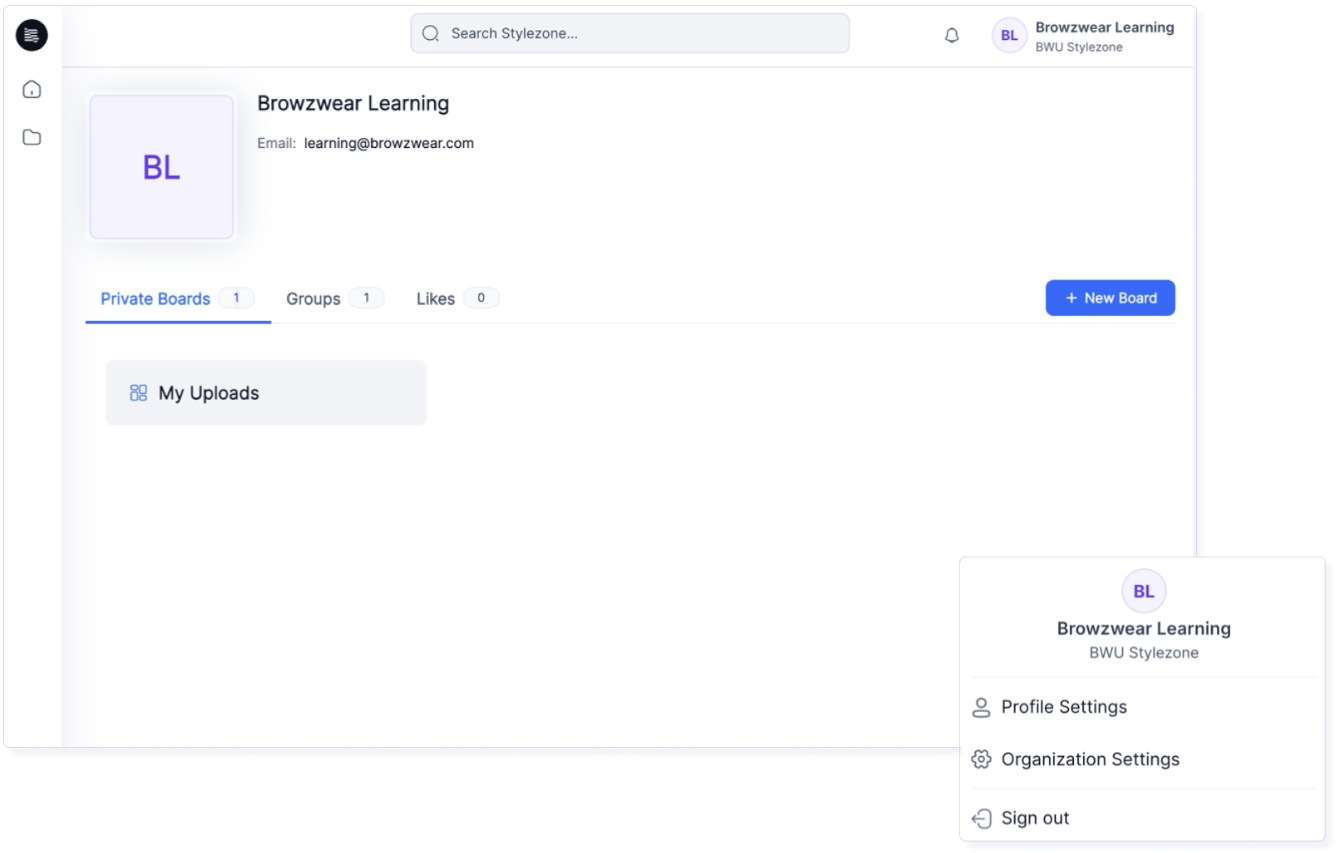
Task: Click the gear icon beside Organization Settings
Action: point(981,760)
